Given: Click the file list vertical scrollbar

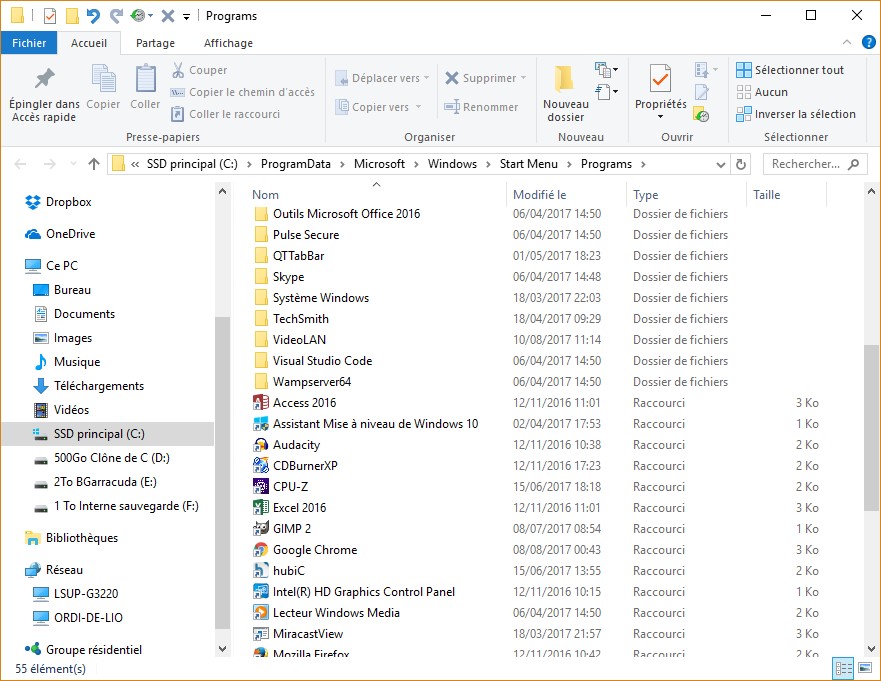Looking at the screenshot, I should (x=872, y=420).
